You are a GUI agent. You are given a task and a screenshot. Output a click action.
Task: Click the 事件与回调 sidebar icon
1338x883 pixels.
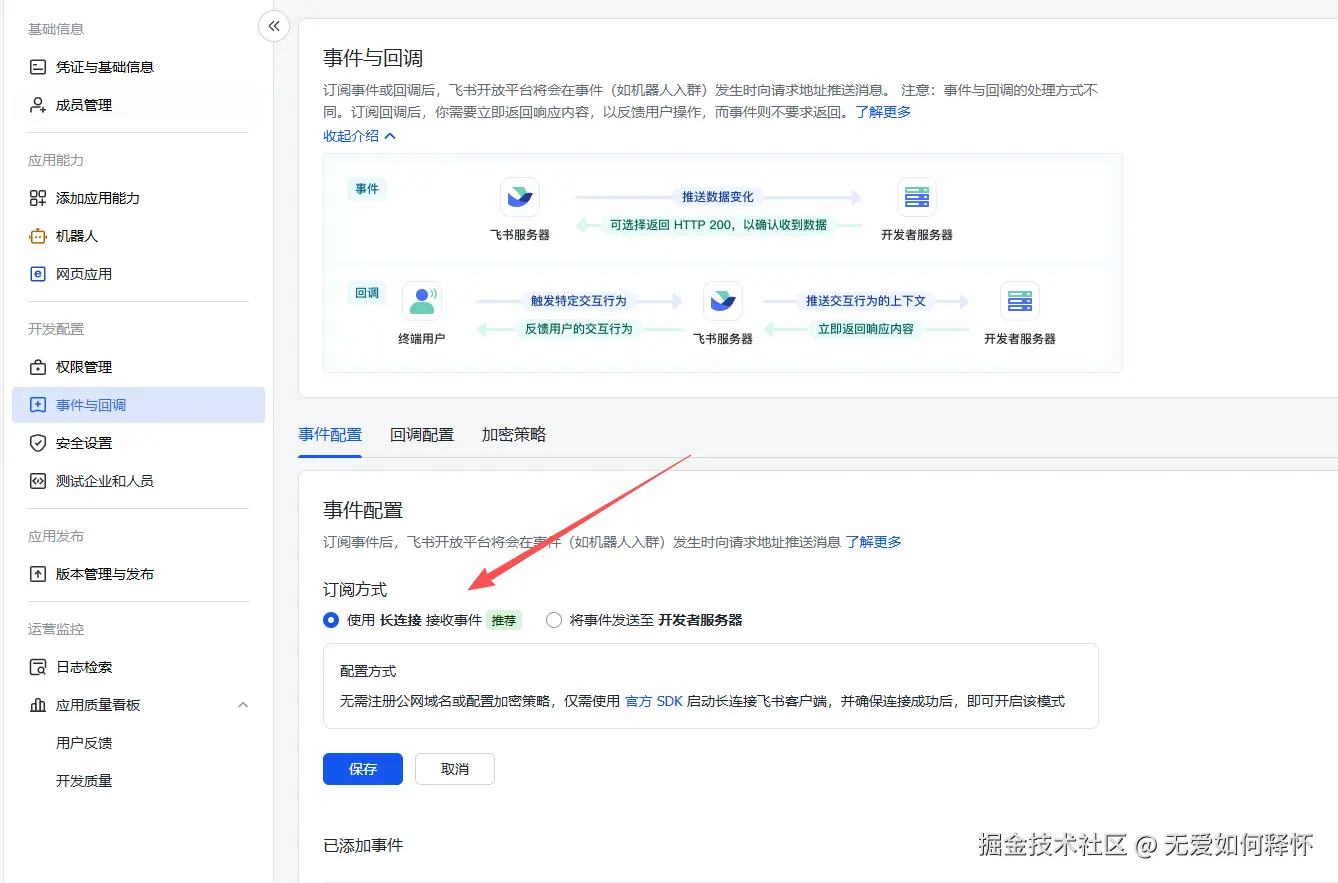(x=38, y=405)
